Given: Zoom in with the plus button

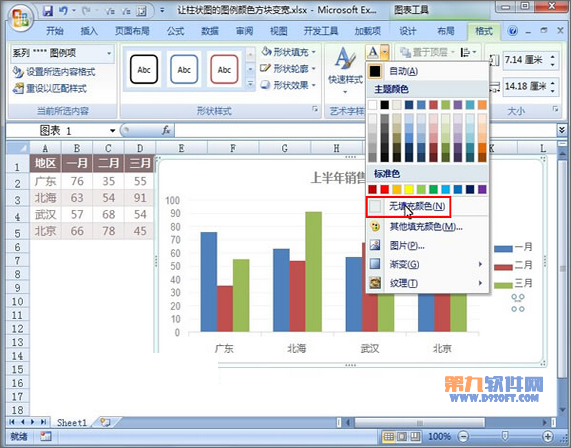Looking at the screenshot, I should tap(548, 436).
